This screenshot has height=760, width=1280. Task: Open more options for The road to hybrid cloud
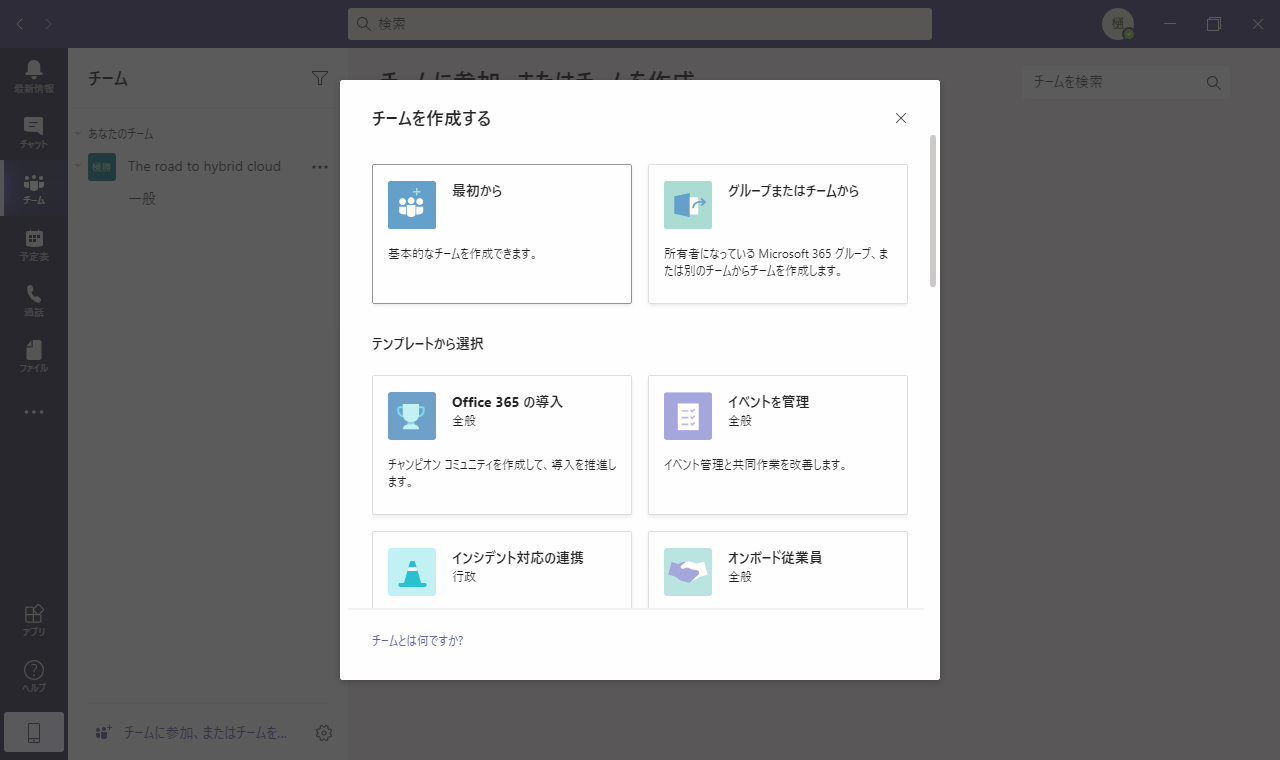(x=320, y=167)
